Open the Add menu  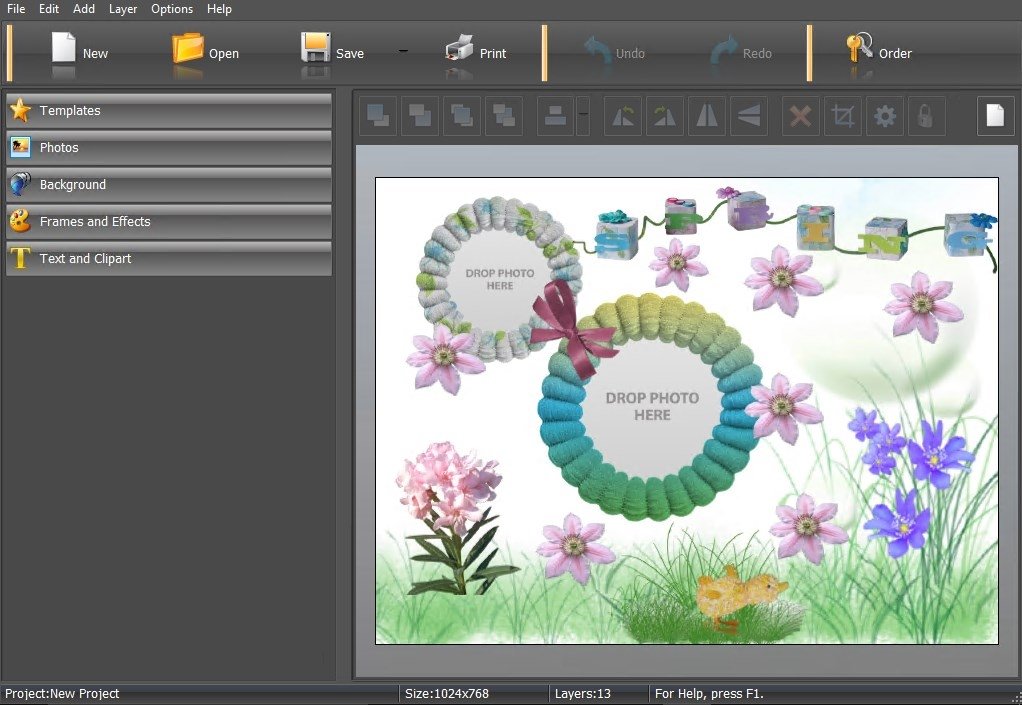83,9
